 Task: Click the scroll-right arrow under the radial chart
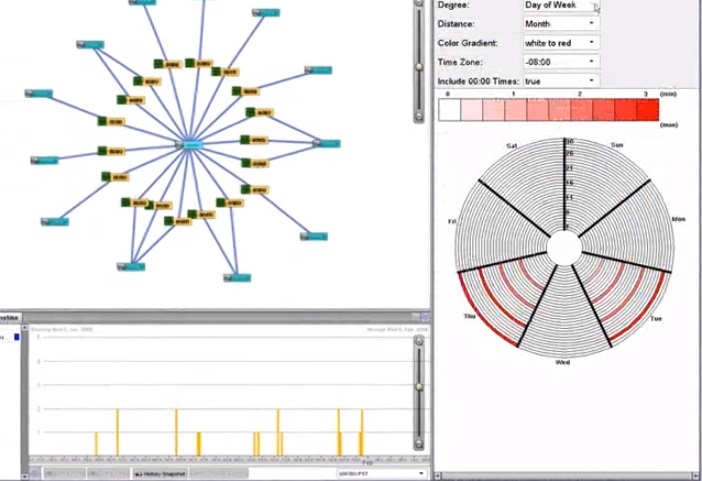(697, 477)
